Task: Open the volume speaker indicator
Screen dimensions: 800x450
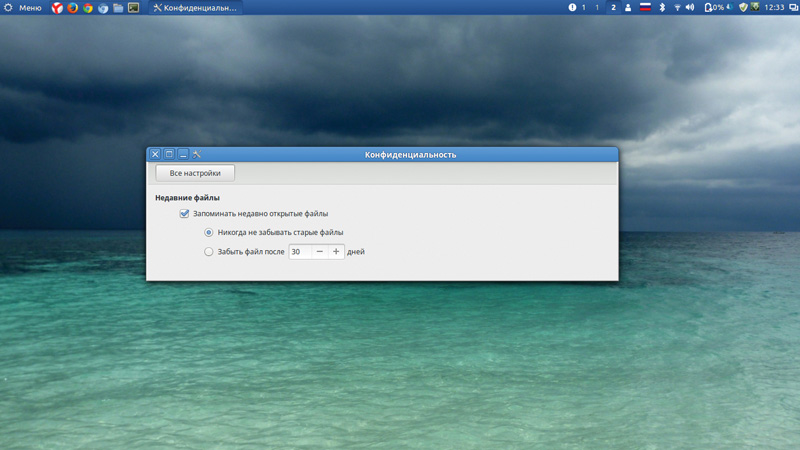Action: pos(690,8)
